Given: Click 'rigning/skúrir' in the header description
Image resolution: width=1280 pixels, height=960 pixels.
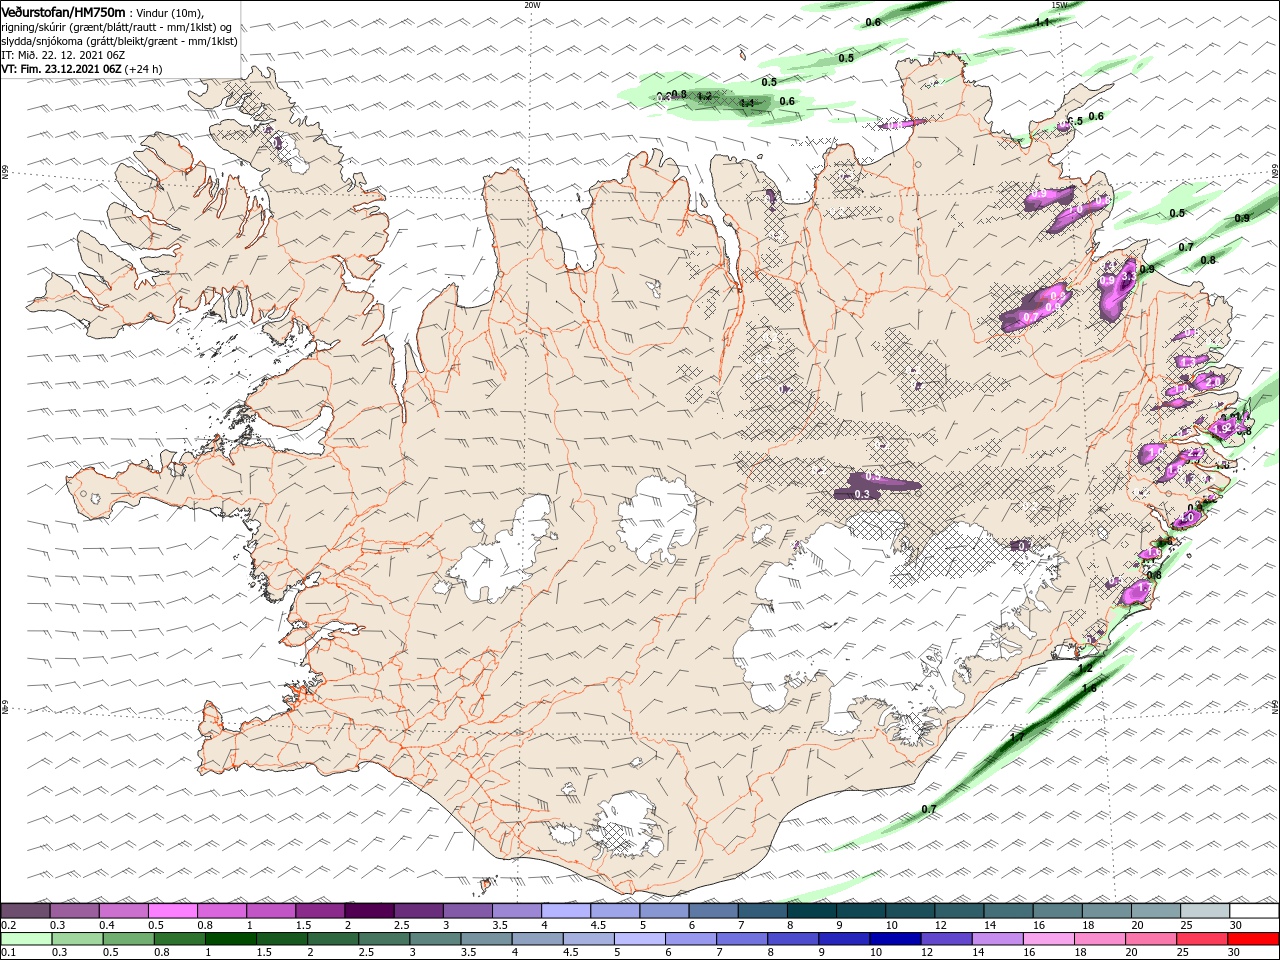Looking at the screenshot, I should click(x=35, y=27).
